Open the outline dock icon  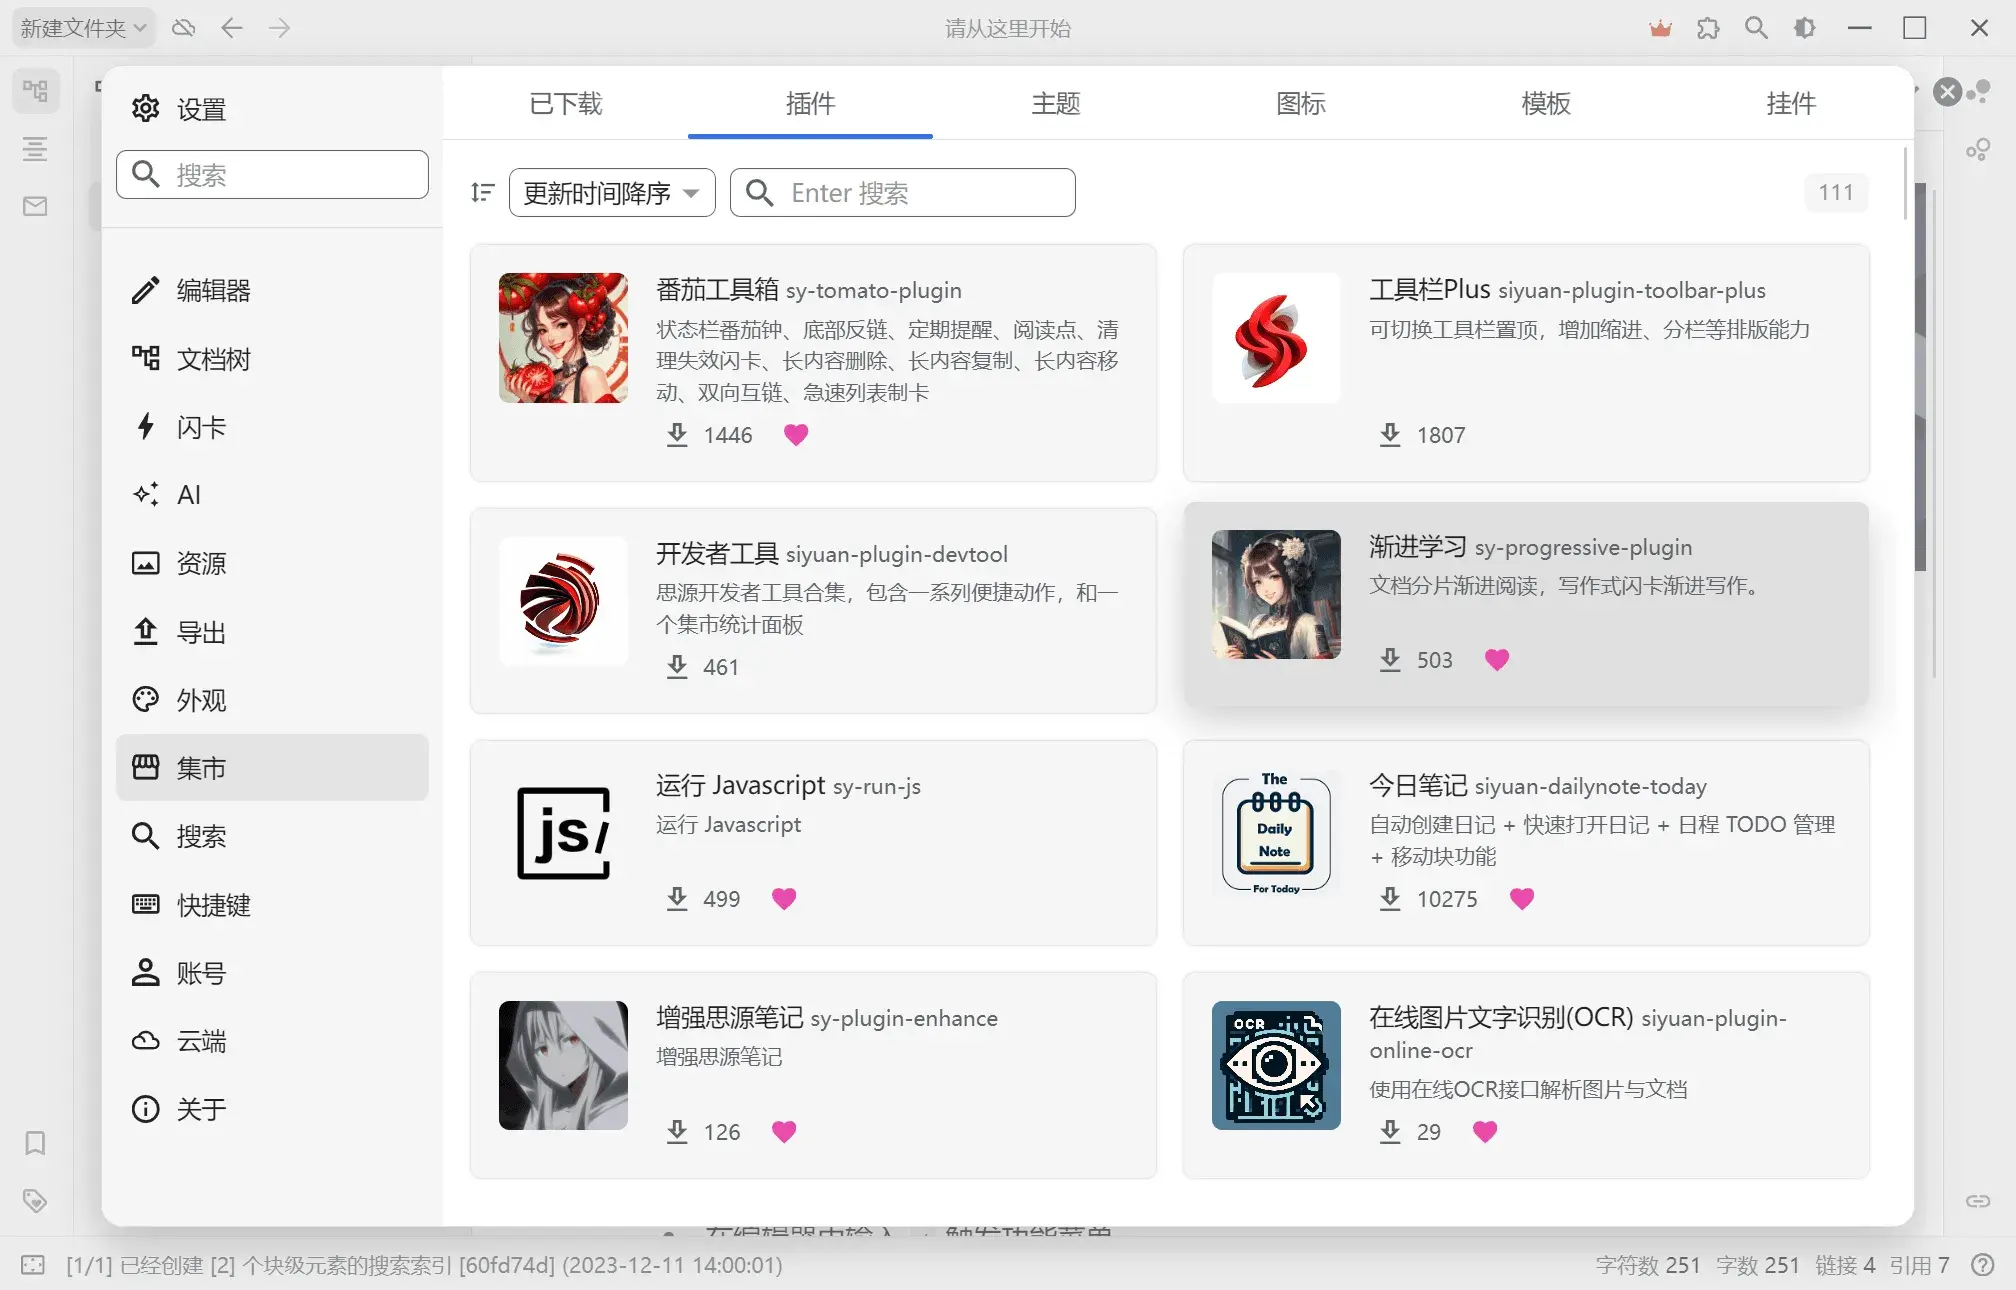(35, 149)
